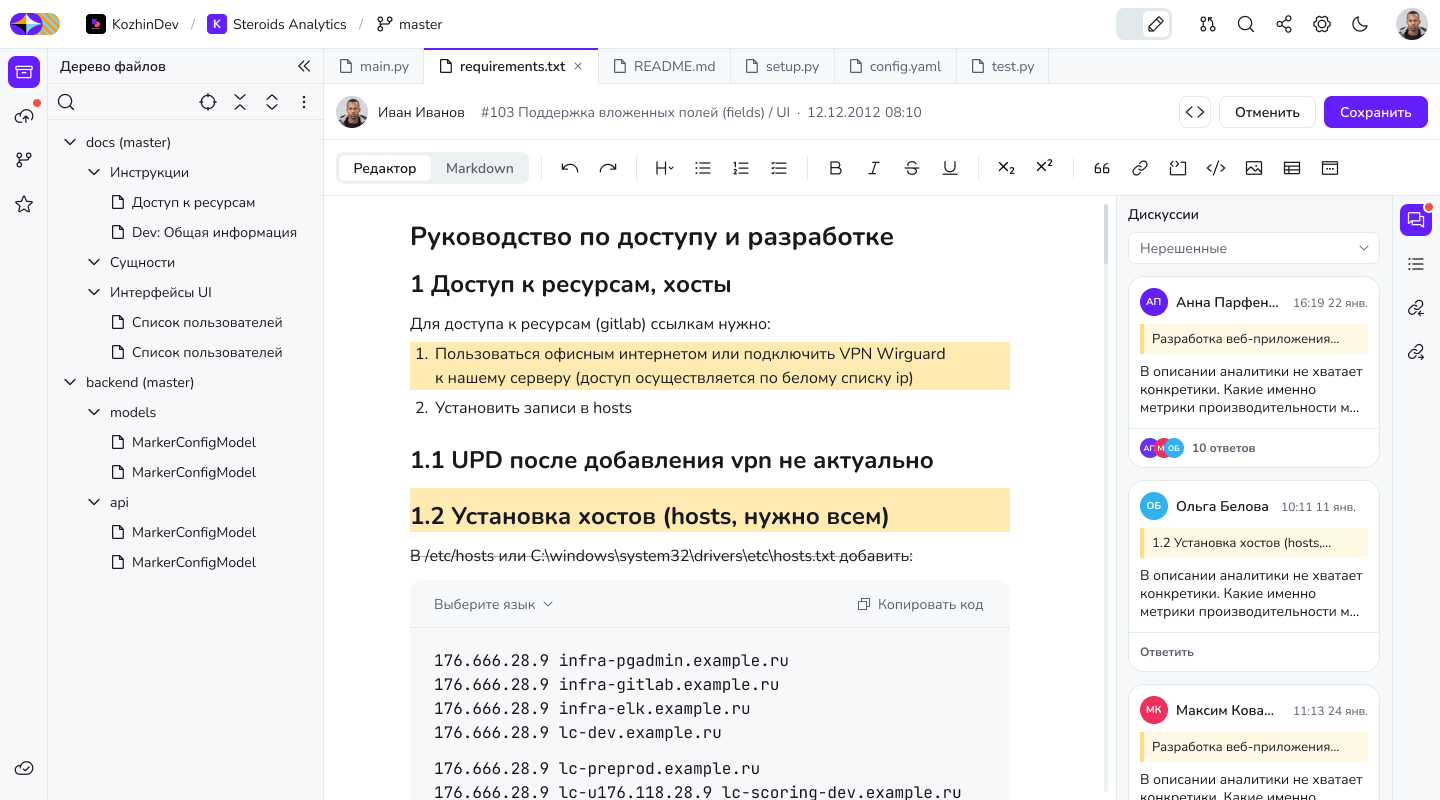This screenshot has width=1440, height=800.
Task: Expand all file tree folders
Action: click(272, 102)
